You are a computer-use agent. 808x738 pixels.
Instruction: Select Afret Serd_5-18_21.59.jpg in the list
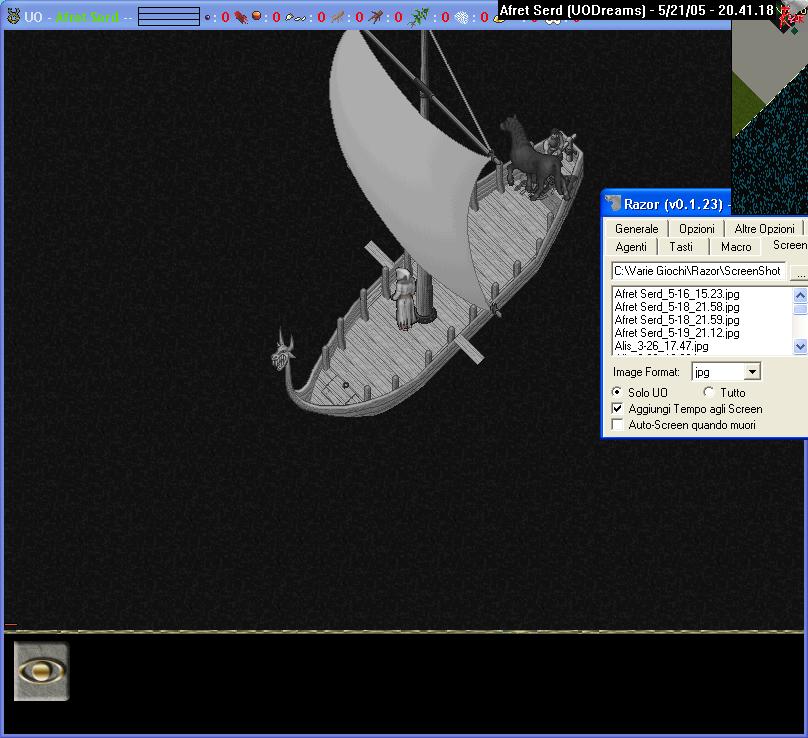click(x=677, y=320)
